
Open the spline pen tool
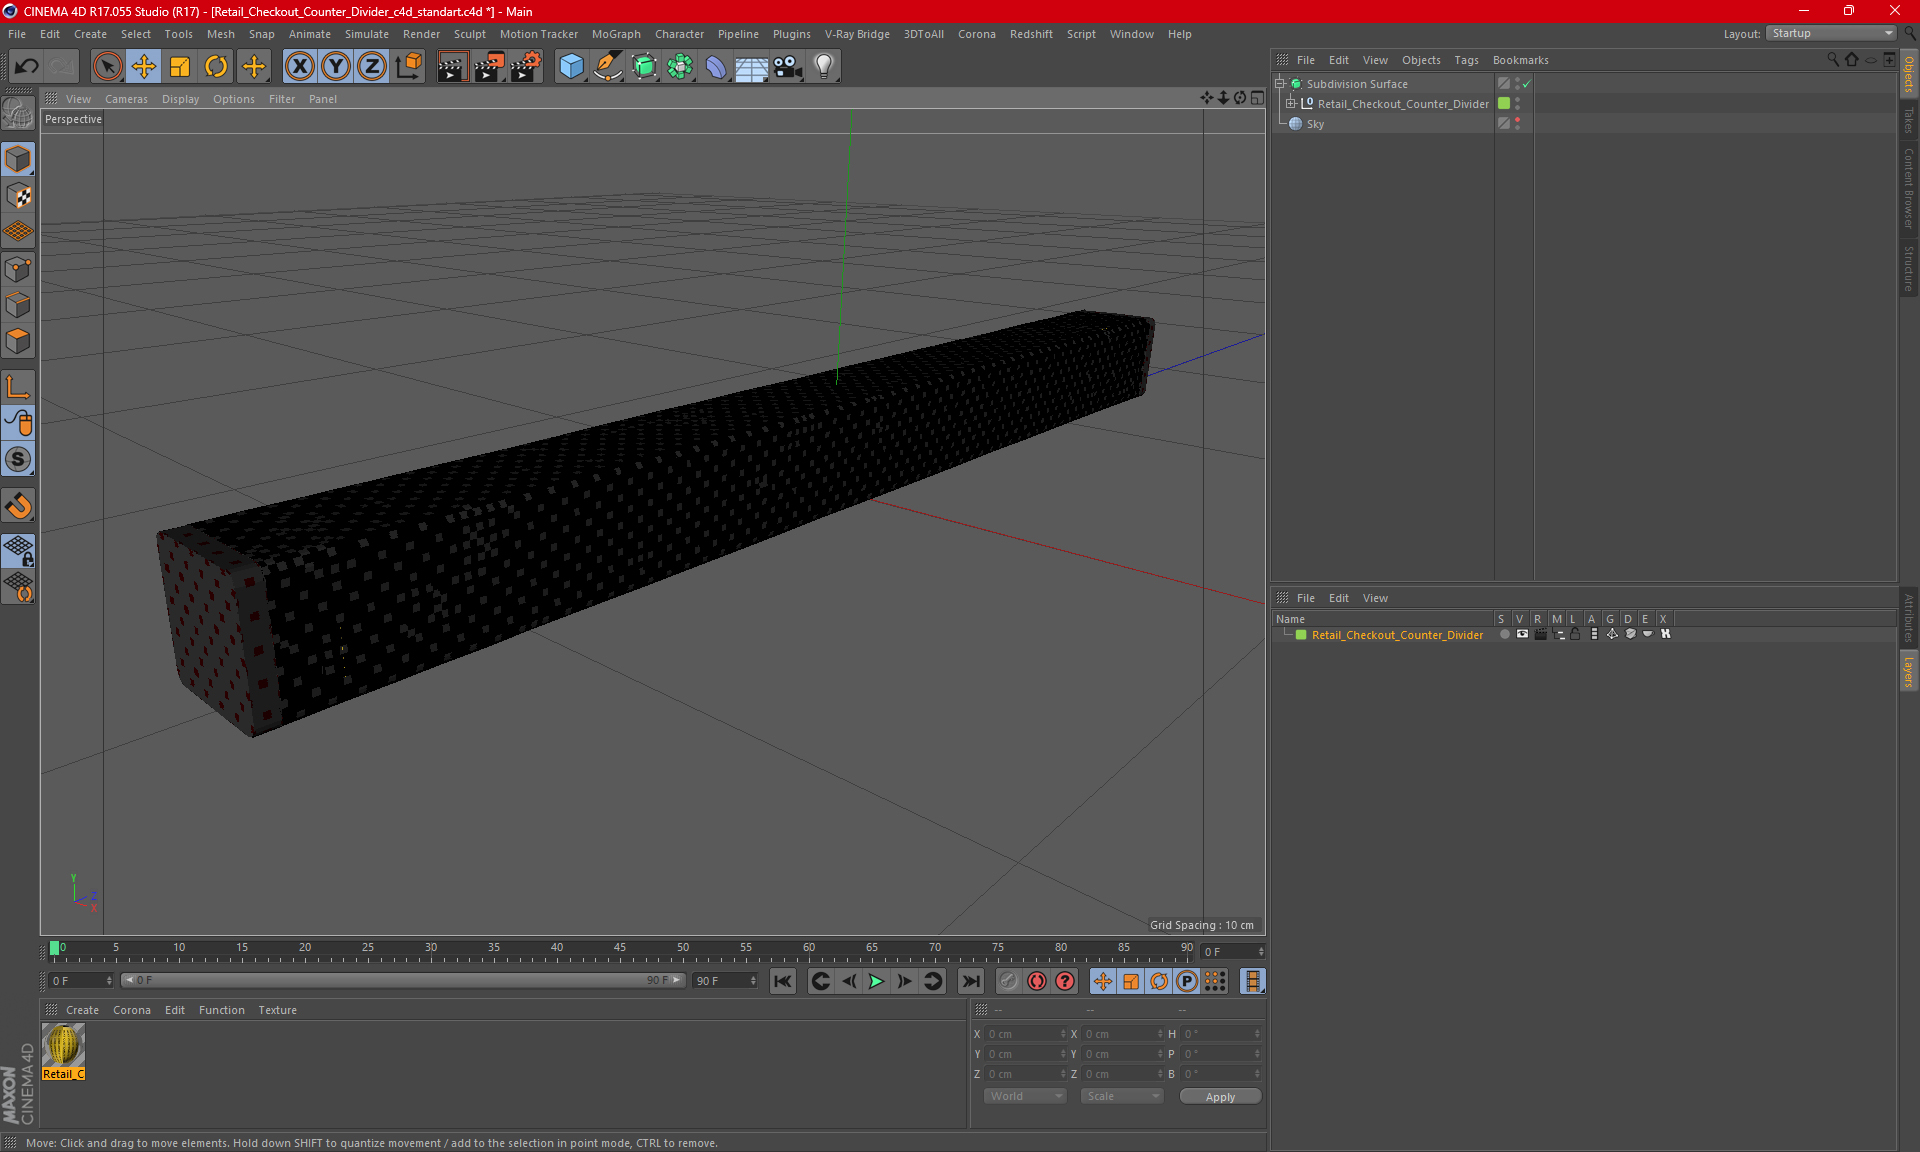[607, 67]
